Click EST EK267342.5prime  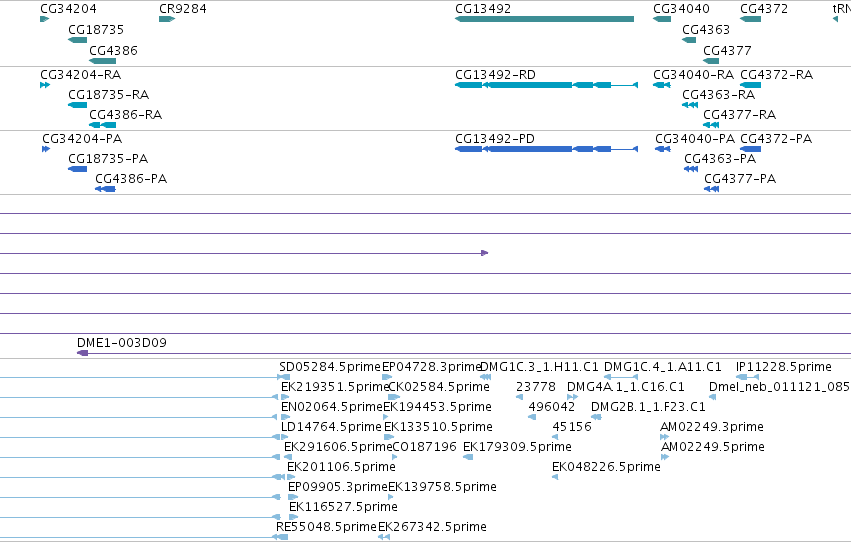pos(433,527)
